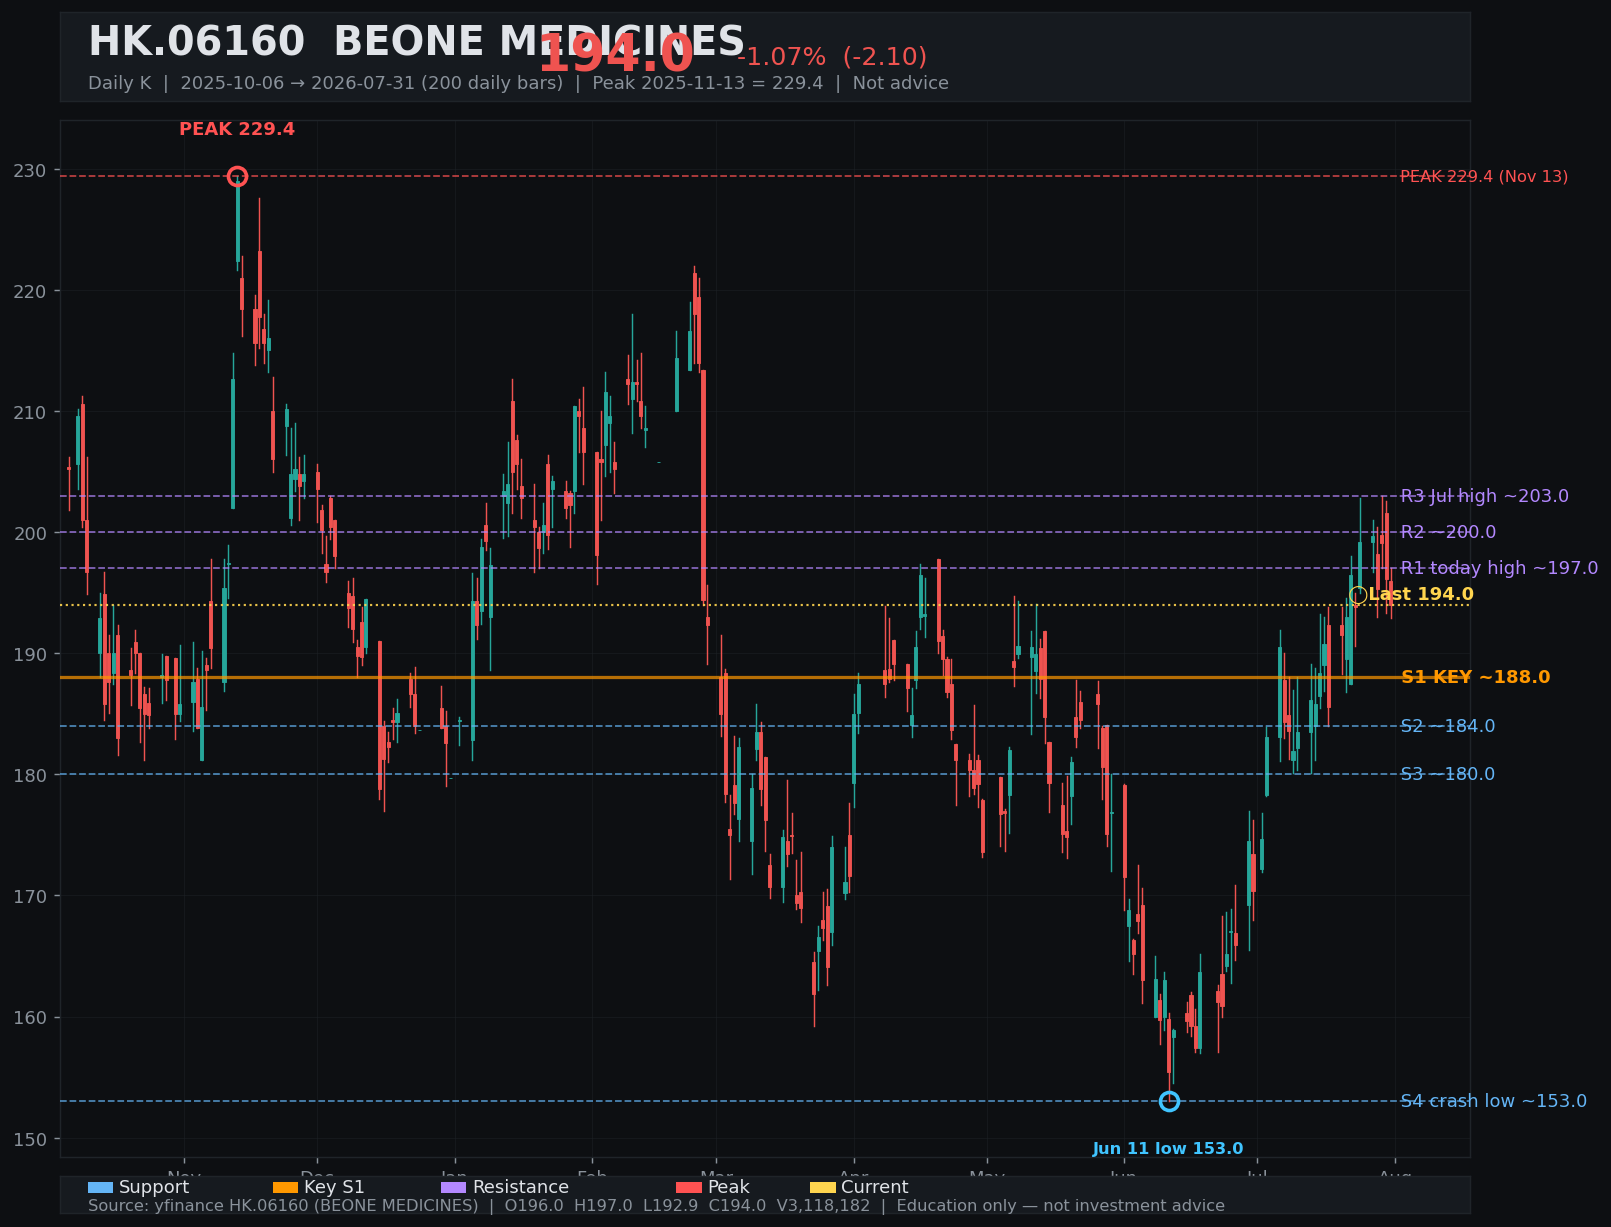Click the 'Resistance' legend text
Image resolution: width=1611 pixels, height=1227 pixels.
521,1187
